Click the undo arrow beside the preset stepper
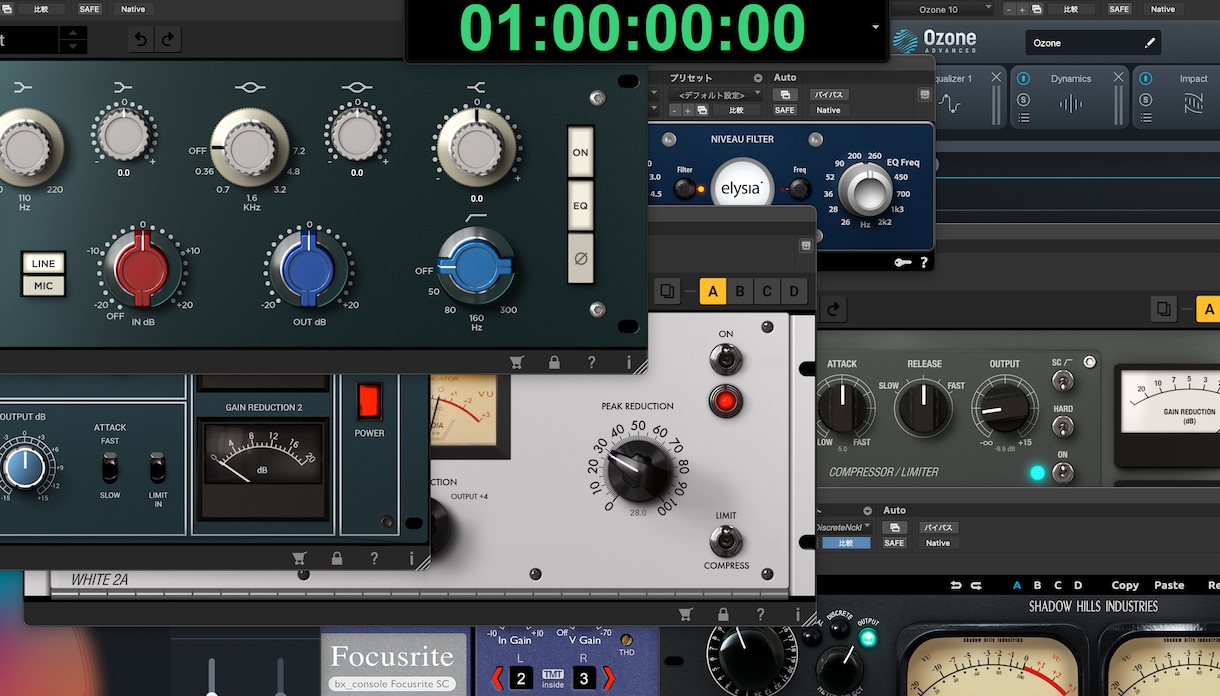The height and width of the screenshot is (696, 1220). click(x=141, y=40)
